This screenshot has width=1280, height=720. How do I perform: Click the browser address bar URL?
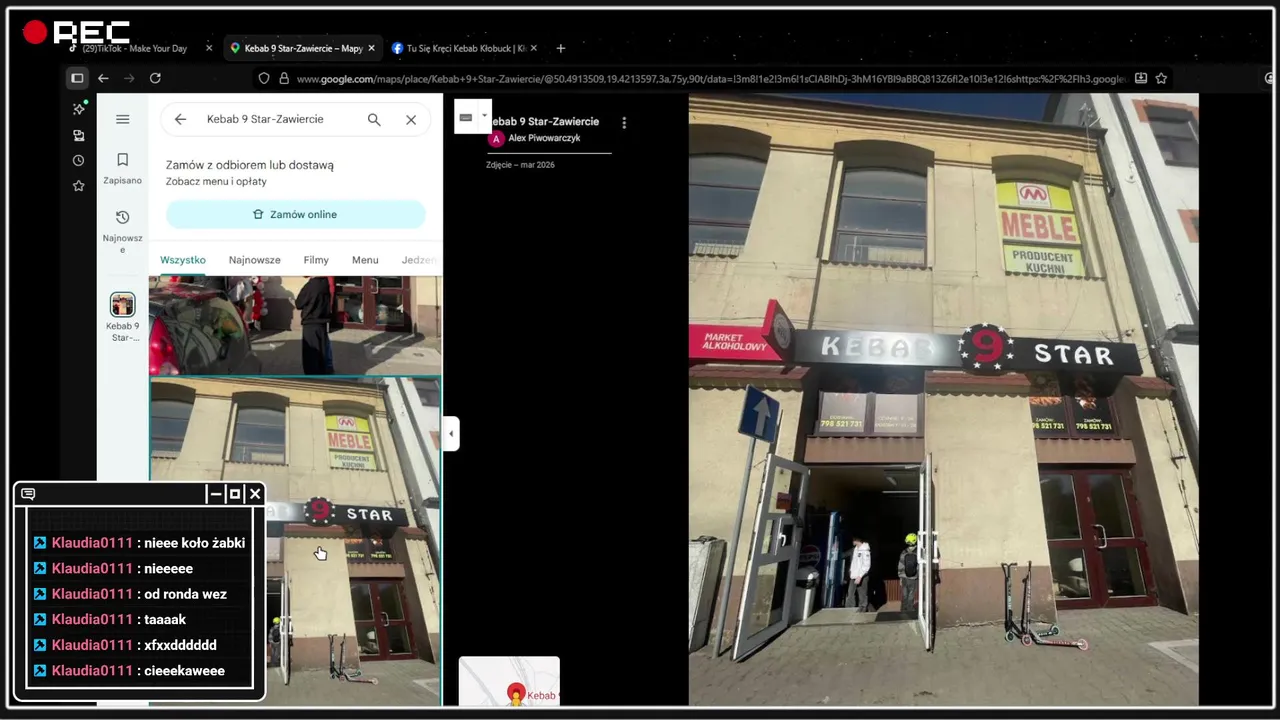pyautogui.click(x=710, y=78)
